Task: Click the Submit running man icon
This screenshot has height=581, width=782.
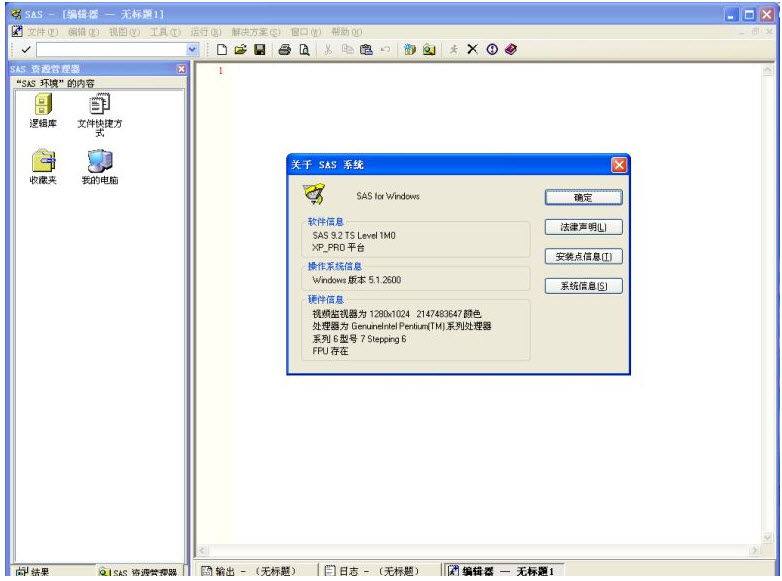Action: pos(453,49)
